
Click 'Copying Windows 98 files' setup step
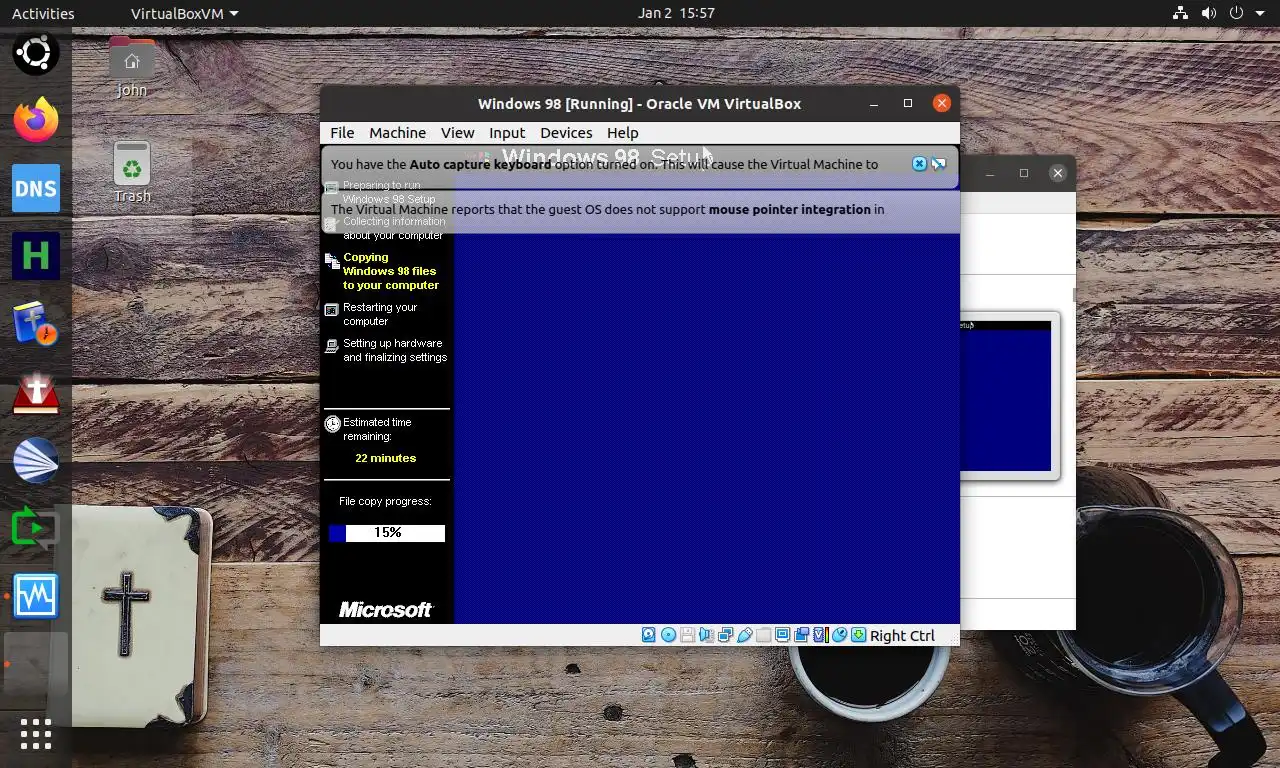coord(390,271)
